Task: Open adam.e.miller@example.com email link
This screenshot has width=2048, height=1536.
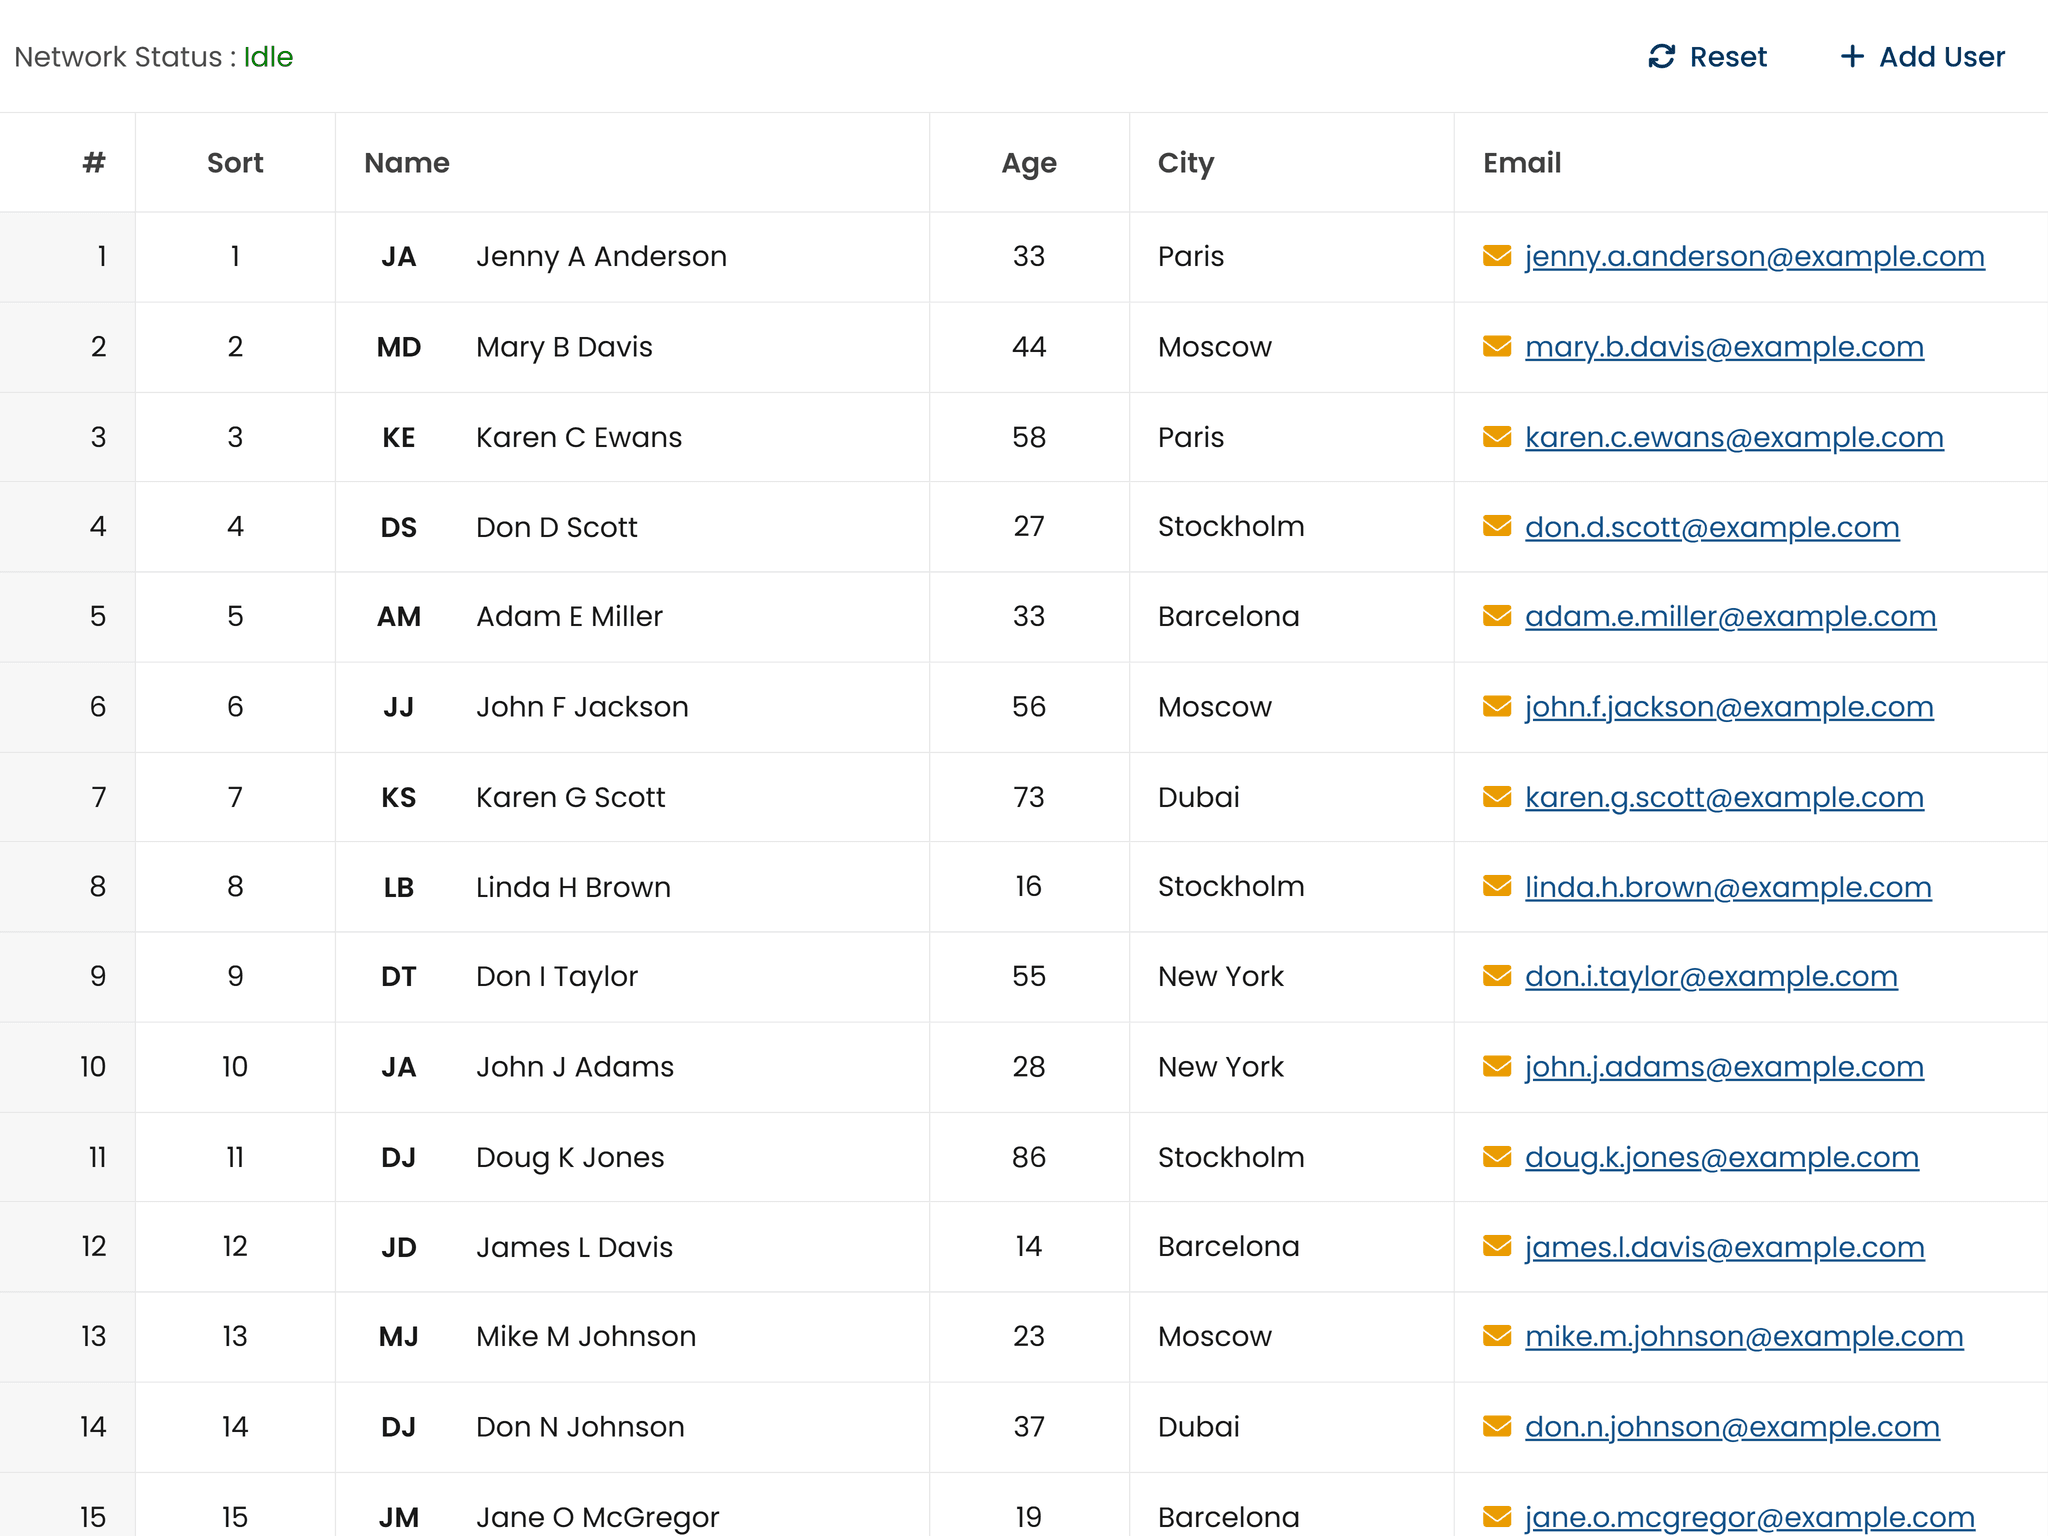Action: [x=1729, y=616]
